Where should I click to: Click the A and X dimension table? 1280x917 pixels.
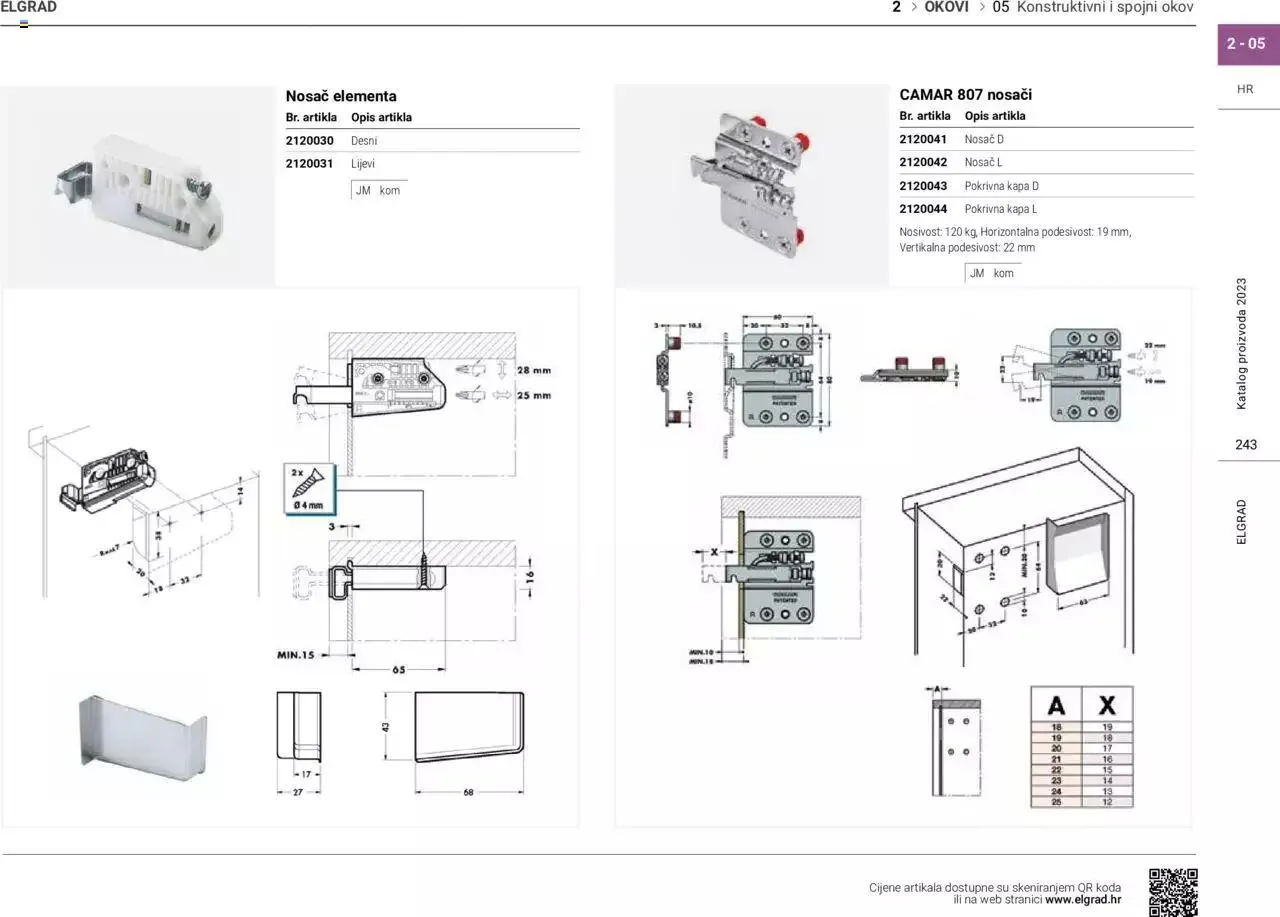tap(1081, 746)
